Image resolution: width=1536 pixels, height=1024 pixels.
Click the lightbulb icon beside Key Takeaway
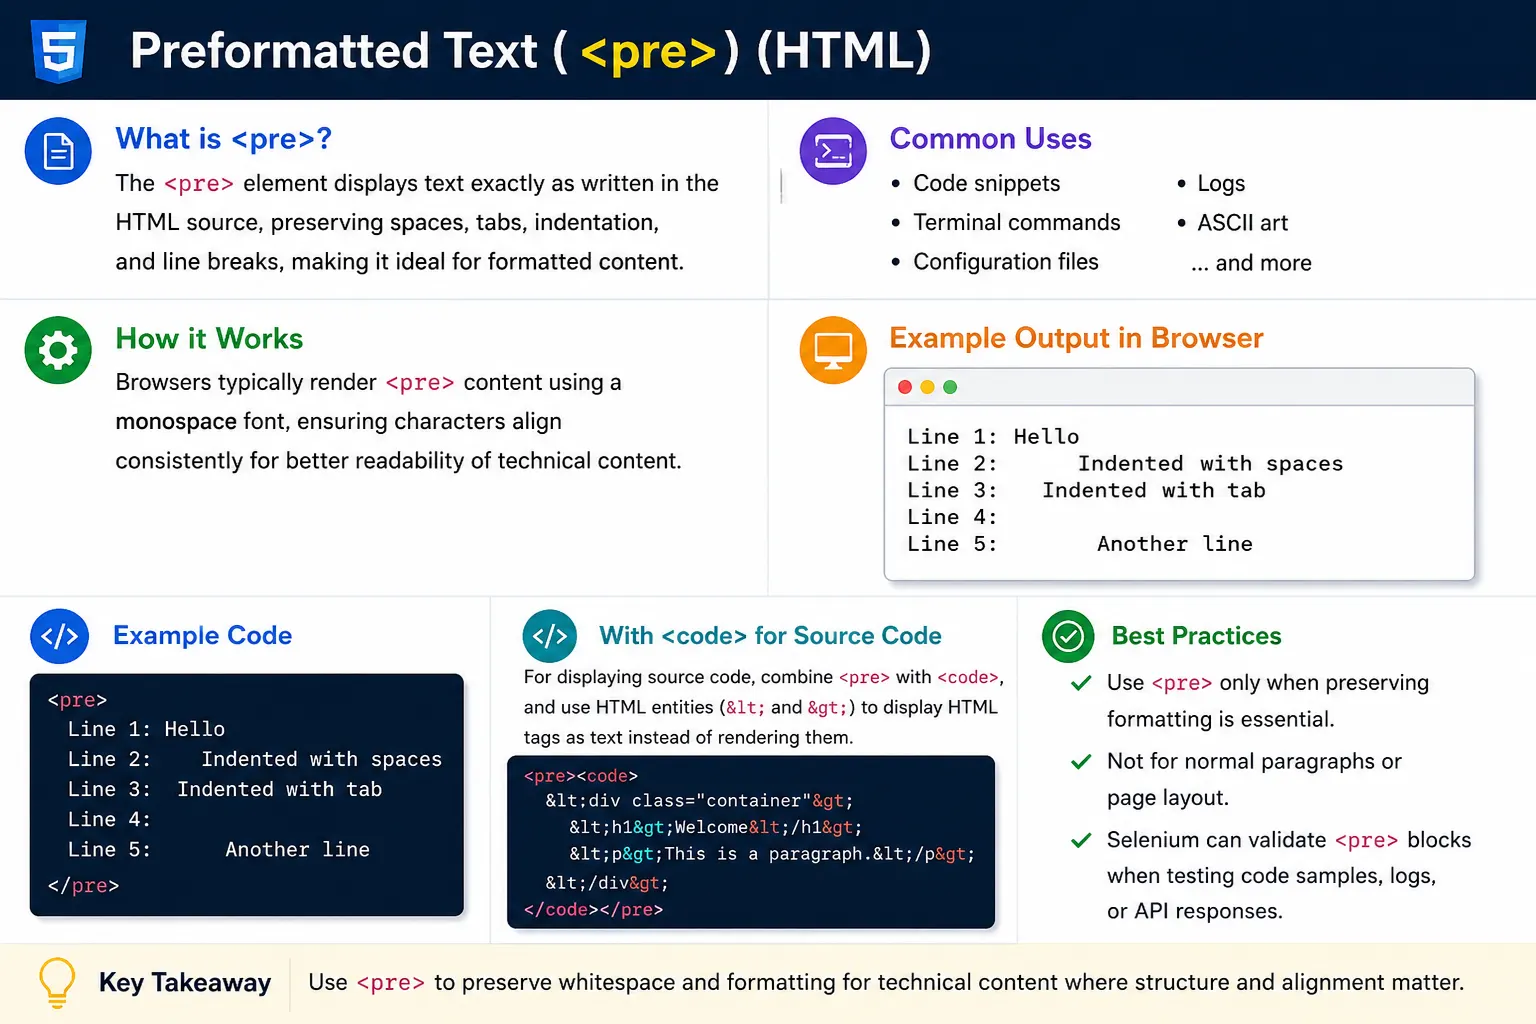pos(57,983)
